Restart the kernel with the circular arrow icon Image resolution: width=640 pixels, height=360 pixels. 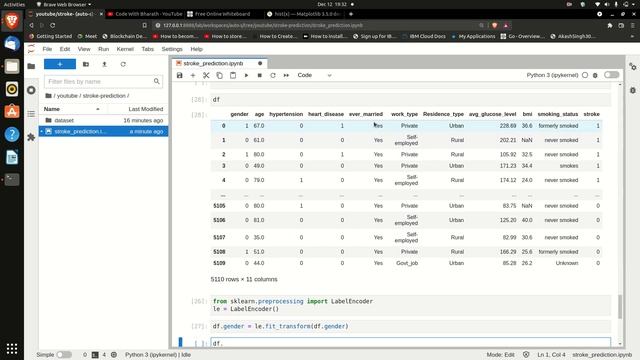(x=273, y=75)
